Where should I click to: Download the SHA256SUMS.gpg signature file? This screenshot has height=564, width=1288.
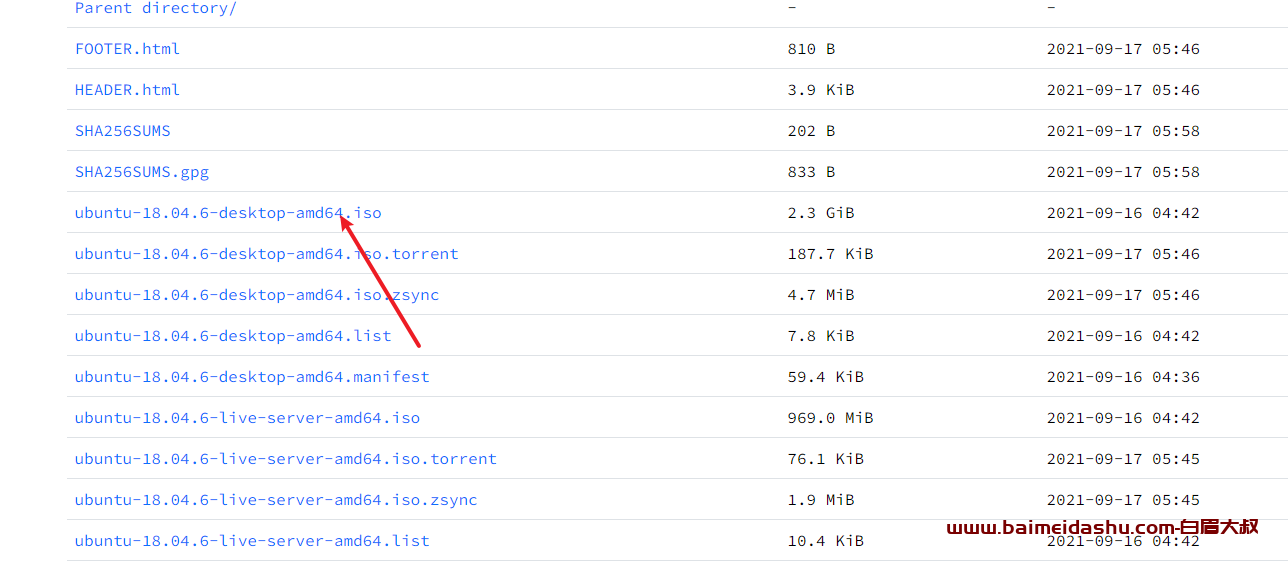pos(142,172)
